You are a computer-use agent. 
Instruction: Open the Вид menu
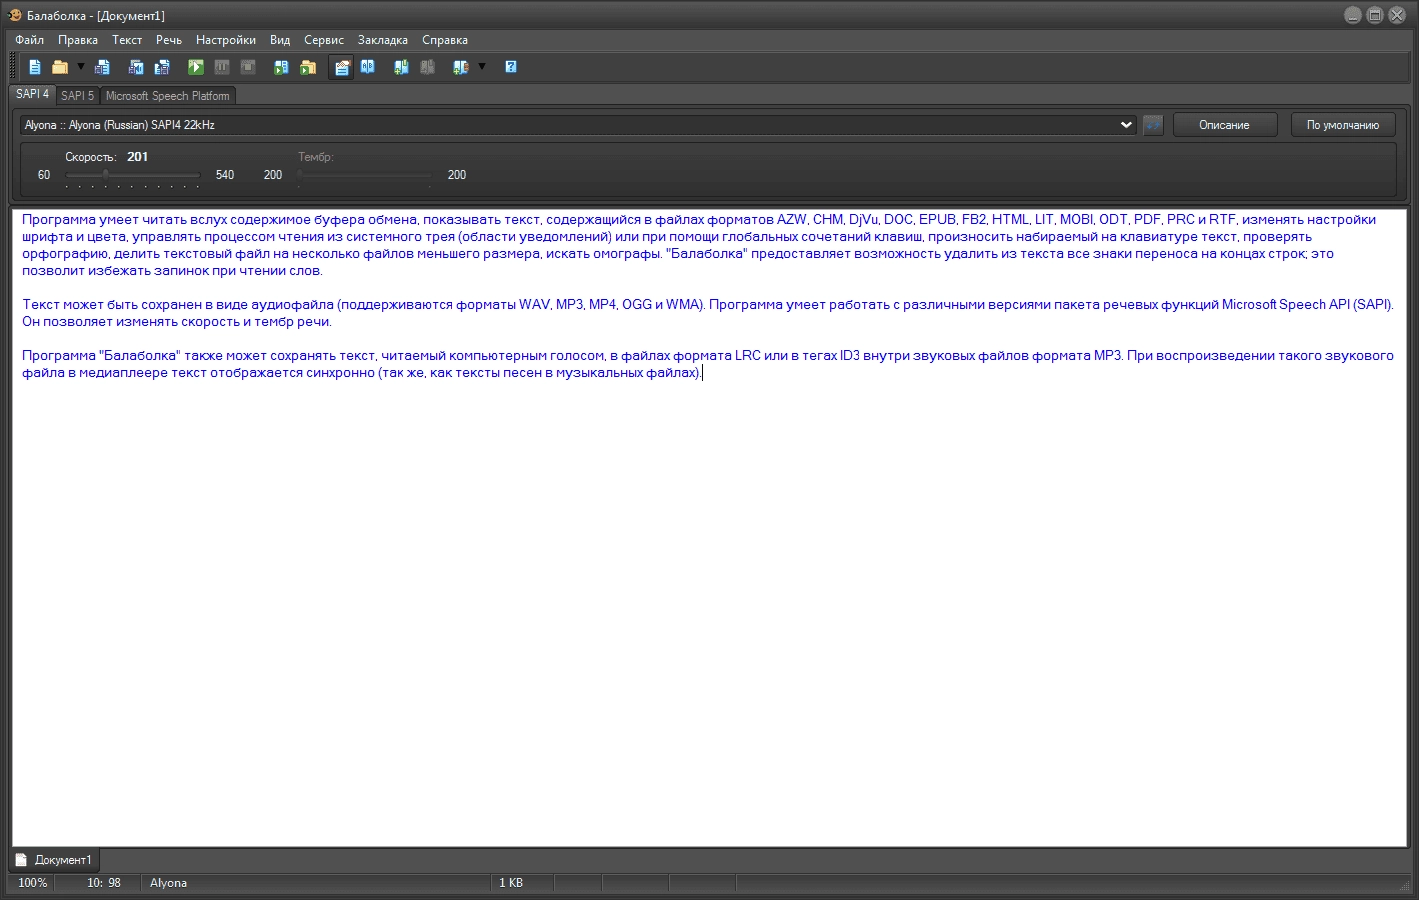(x=280, y=40)
